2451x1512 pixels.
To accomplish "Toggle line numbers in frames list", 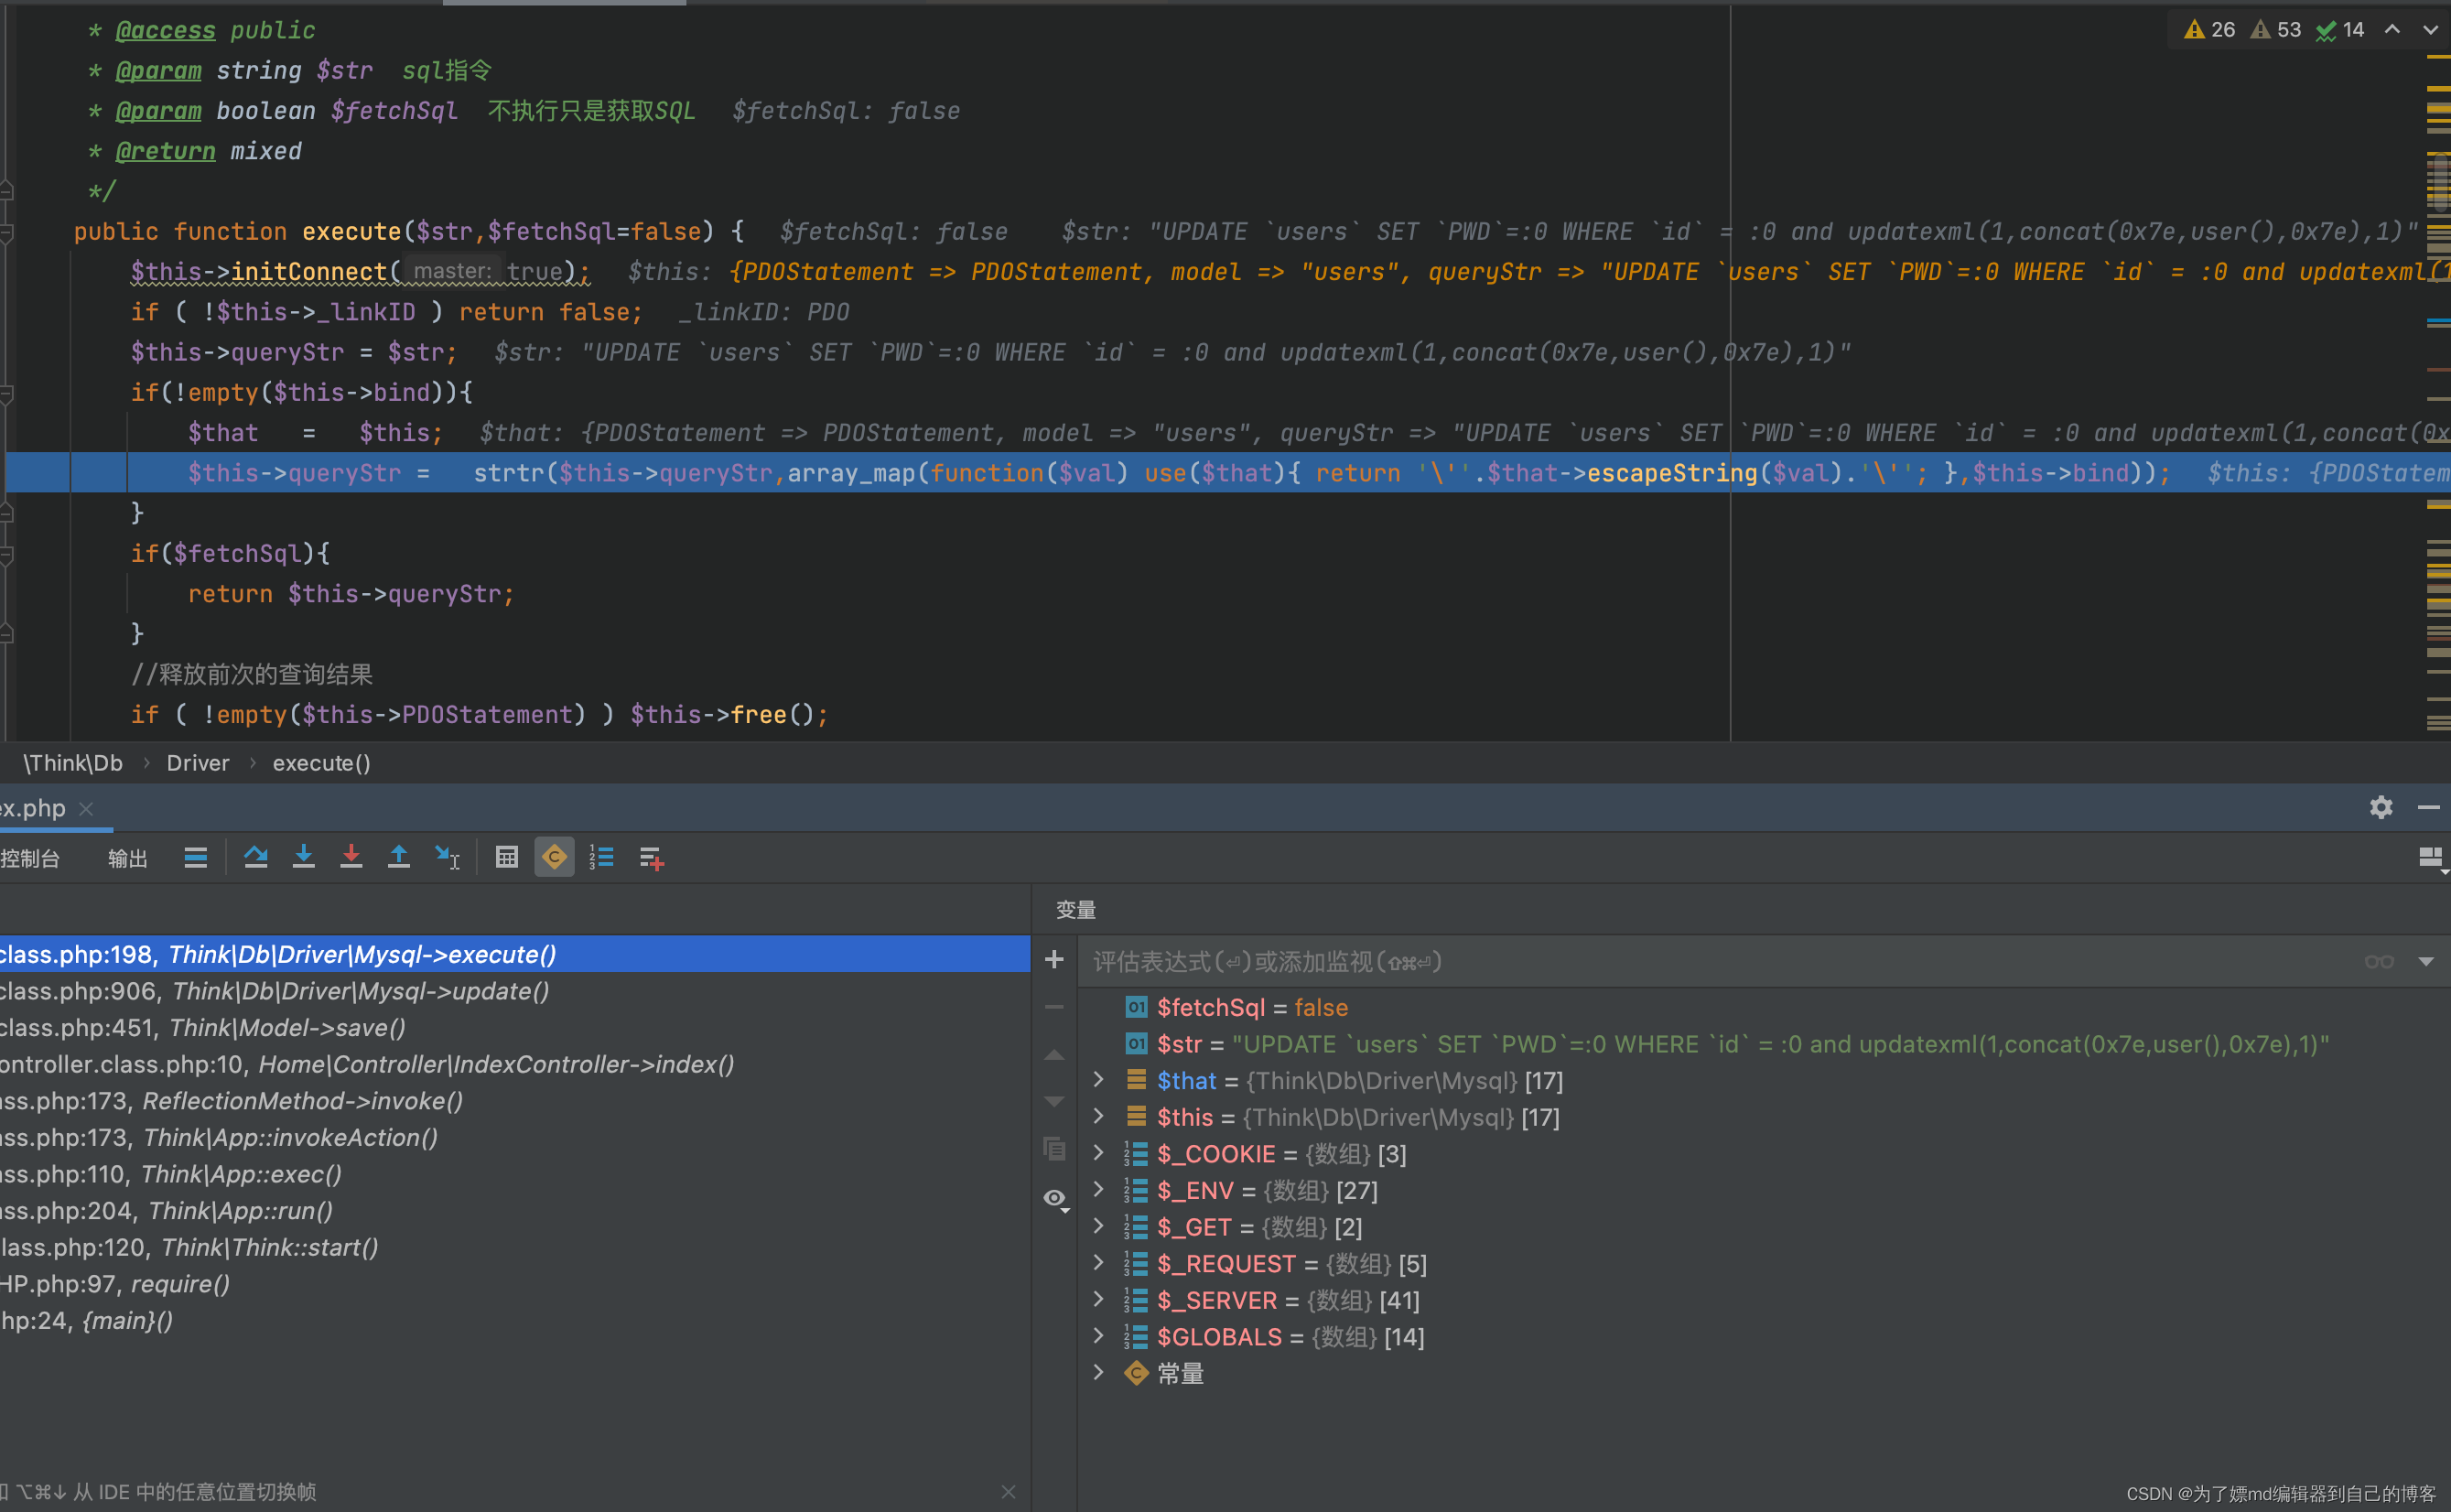I will (x=602, y=857).
